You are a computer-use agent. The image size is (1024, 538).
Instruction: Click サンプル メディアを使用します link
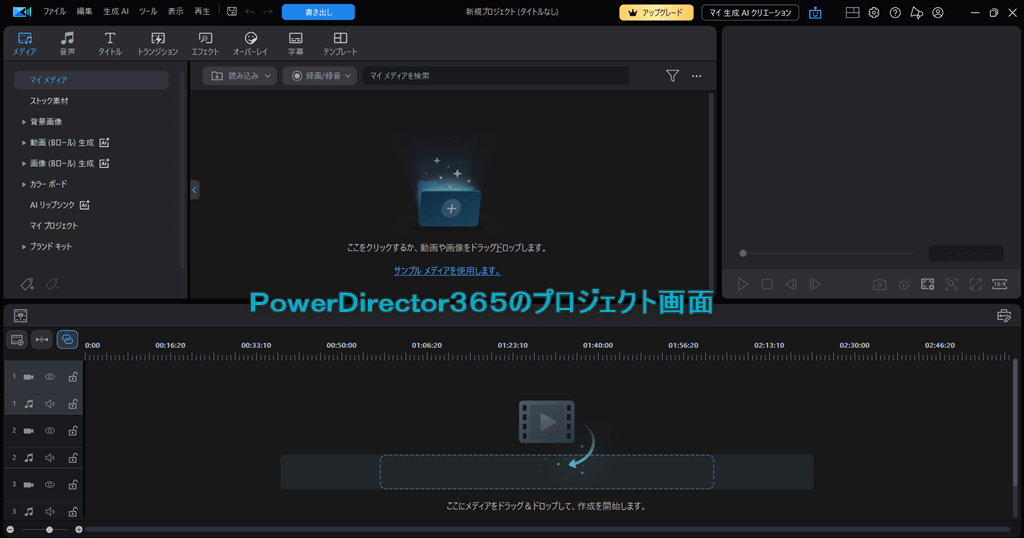[x=447, y=271]
